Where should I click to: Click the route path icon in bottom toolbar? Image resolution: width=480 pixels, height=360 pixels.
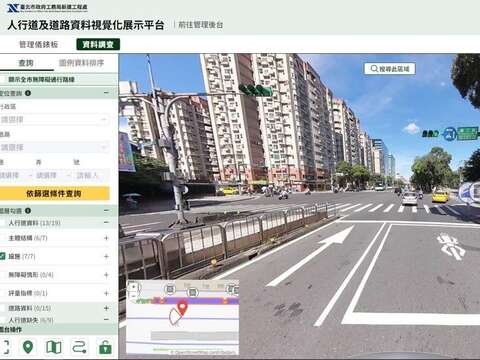(79, 347)
